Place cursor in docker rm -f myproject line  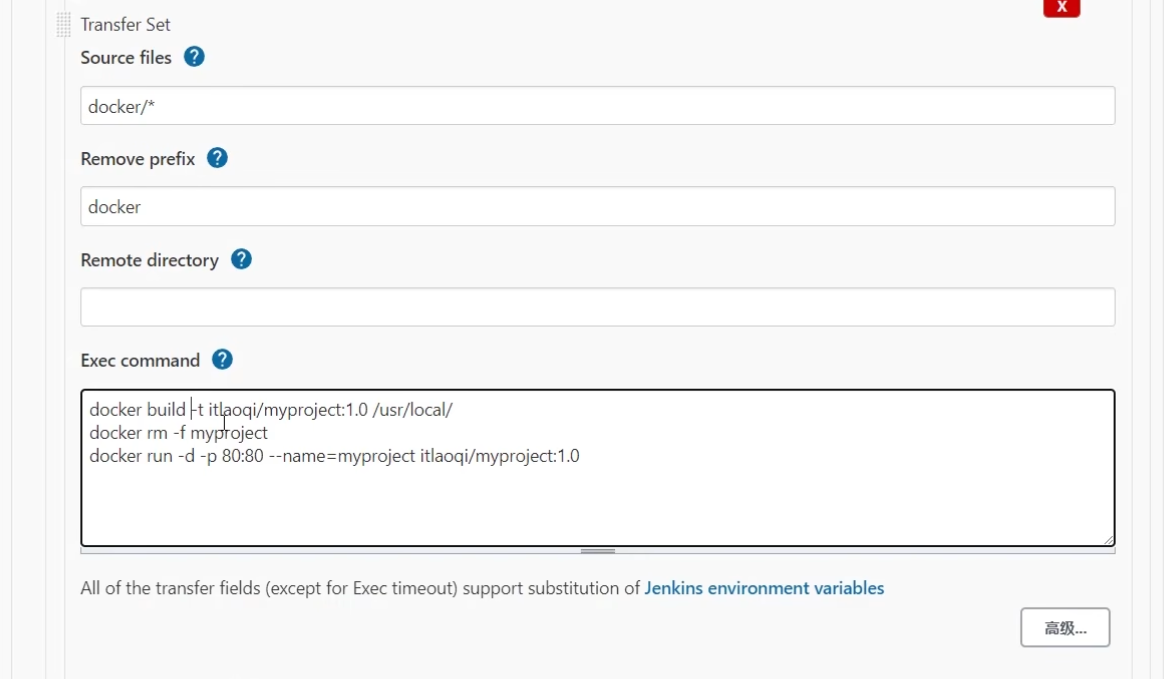coord(178,433)
